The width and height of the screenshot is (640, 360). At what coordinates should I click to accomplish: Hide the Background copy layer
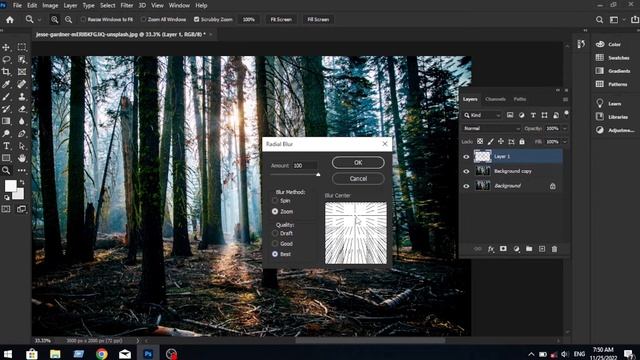(466, 171)
